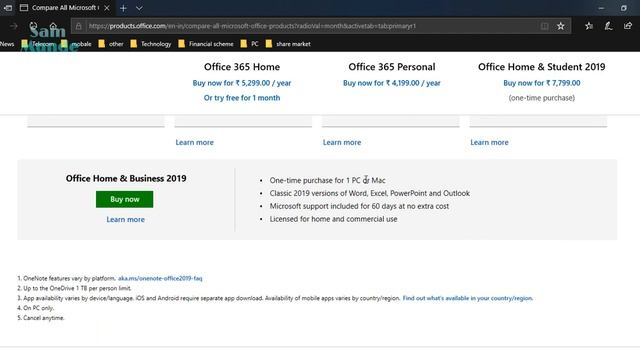Go to the home page icon
Screen dimensions: 640x360
[53, 26]
